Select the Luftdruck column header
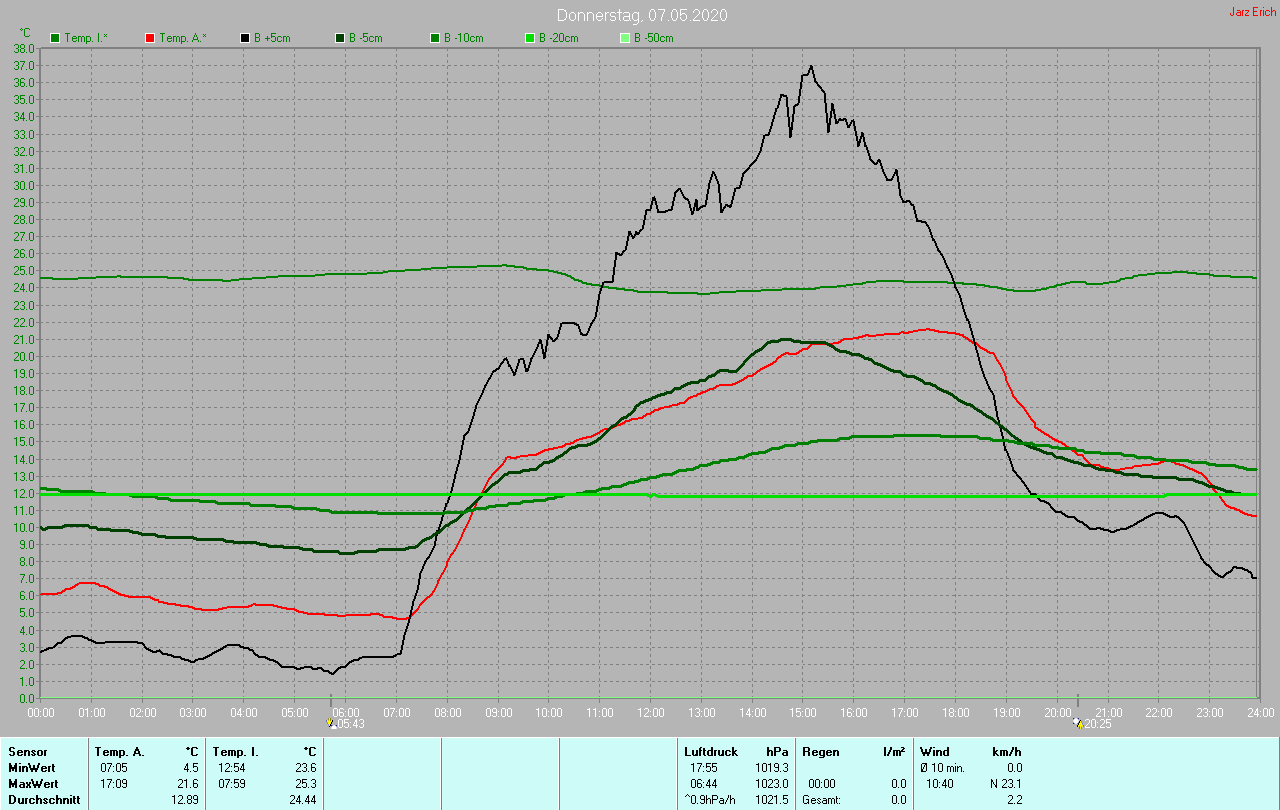The height and width of the screenshot is (810, 1280). (x=711, y=751)
